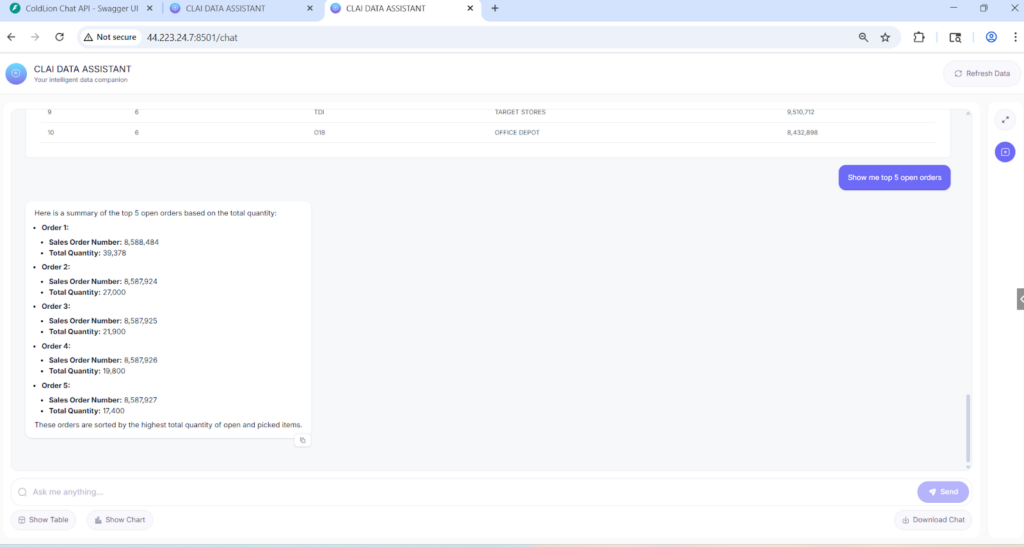Open a new browser tab
The width and height of the screenshot is (1024, 547).
(x=495, y=8)
